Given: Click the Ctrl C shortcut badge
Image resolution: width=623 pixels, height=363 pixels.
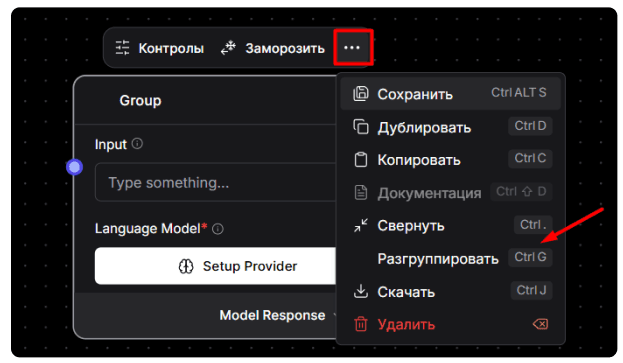Looking at the screenshot, I should pos(530,158).
